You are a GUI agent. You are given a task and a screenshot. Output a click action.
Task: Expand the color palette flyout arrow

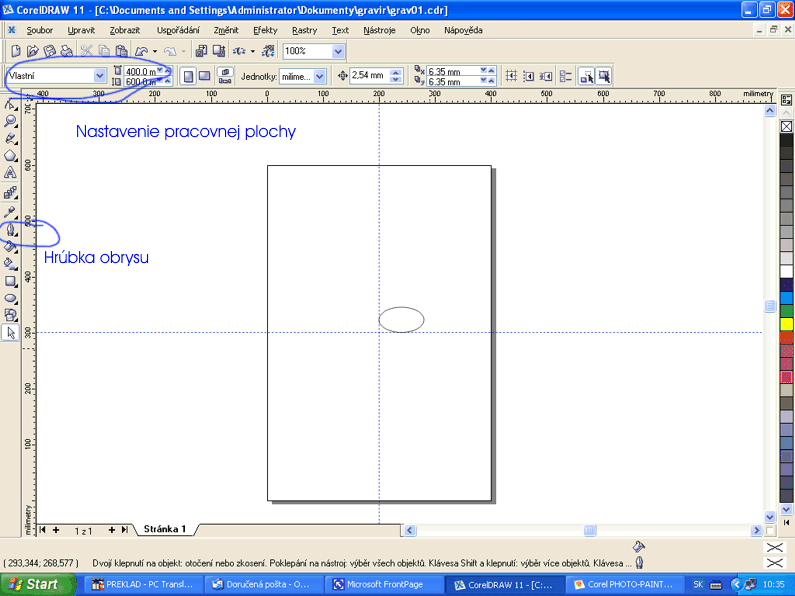[786, 522]
